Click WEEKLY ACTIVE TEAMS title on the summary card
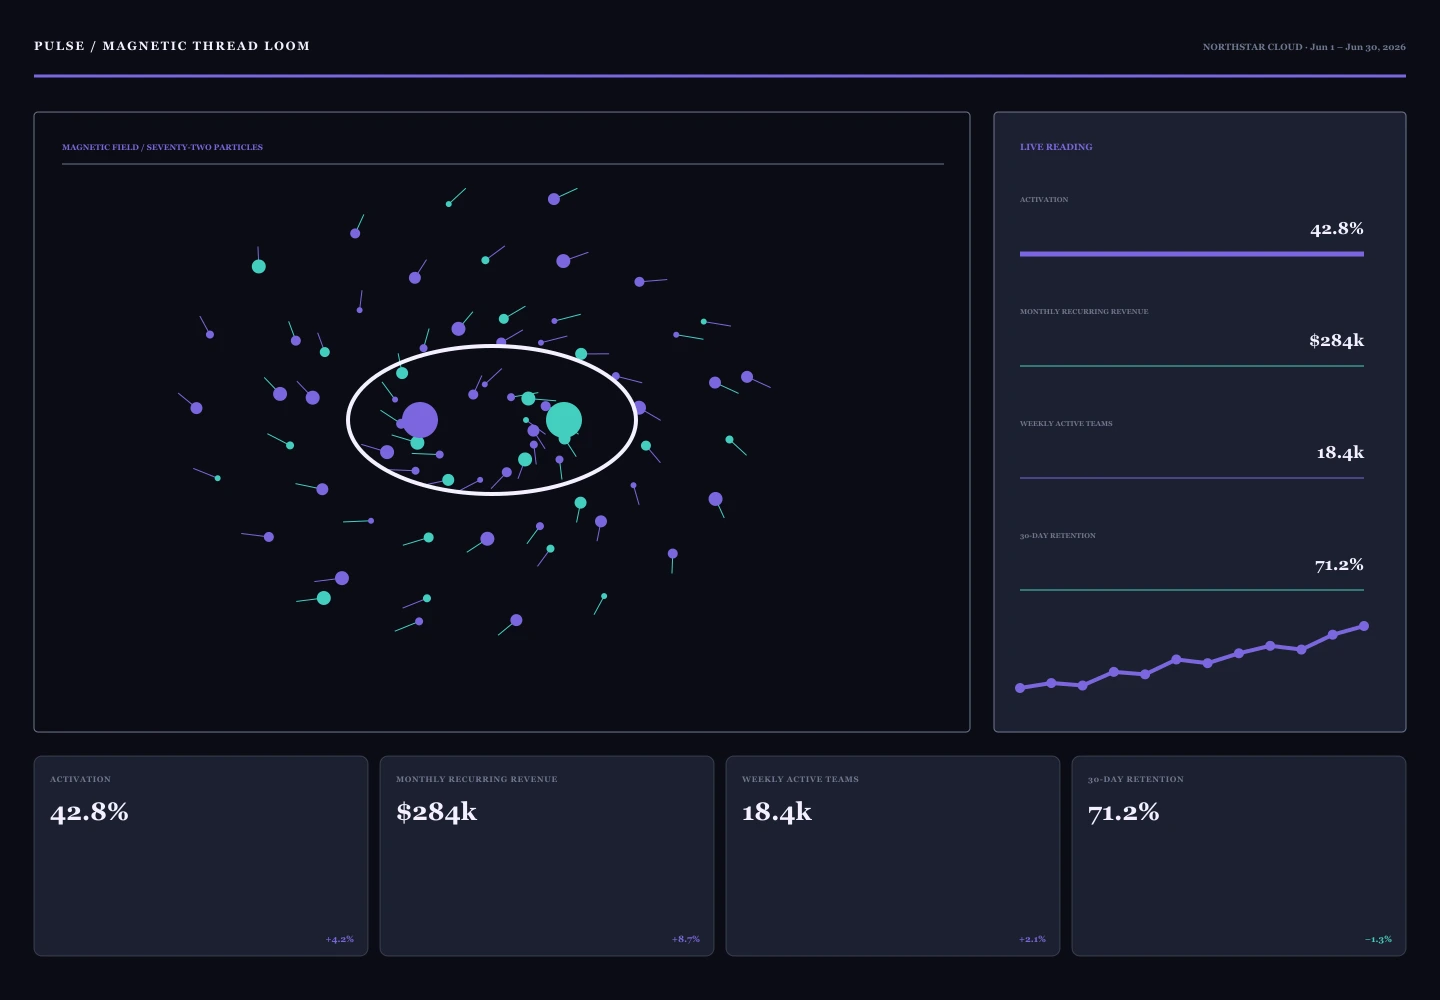Viewport: 1440px width, 1000px height. (x=800, y=779)
